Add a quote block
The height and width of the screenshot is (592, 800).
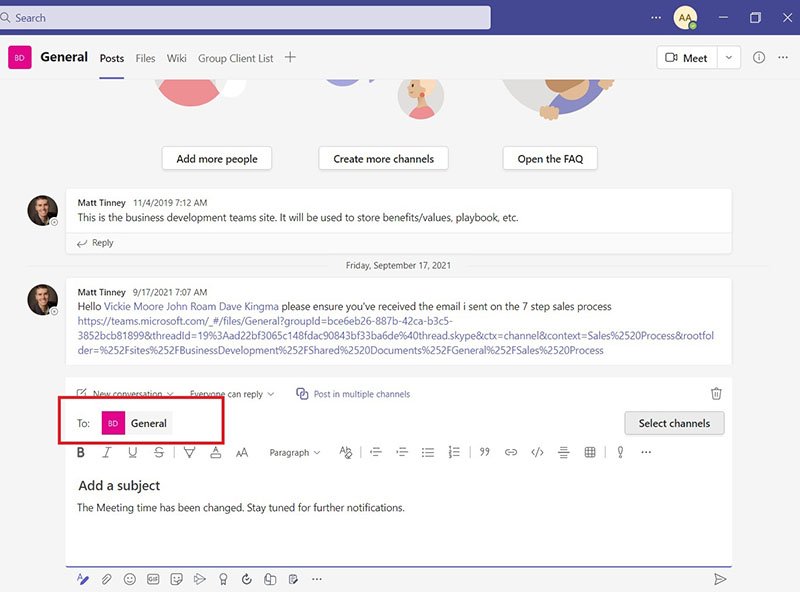(484, 453)
